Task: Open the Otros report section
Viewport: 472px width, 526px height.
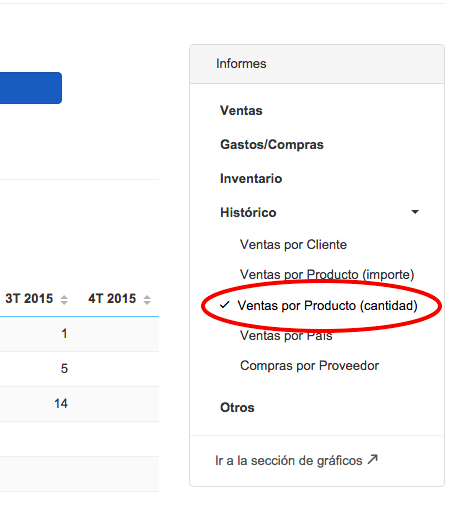Action: tap(237, 408)
